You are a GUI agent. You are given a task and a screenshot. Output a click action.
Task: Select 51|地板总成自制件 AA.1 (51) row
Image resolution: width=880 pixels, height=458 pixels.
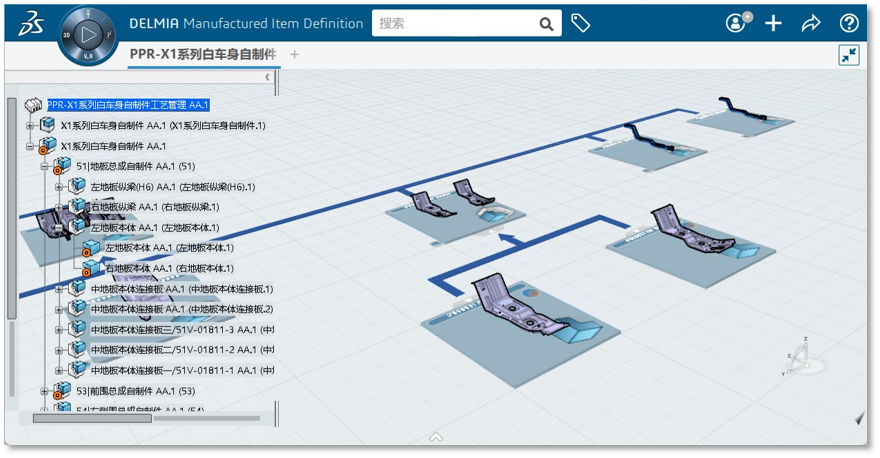[x=136, y=166]
